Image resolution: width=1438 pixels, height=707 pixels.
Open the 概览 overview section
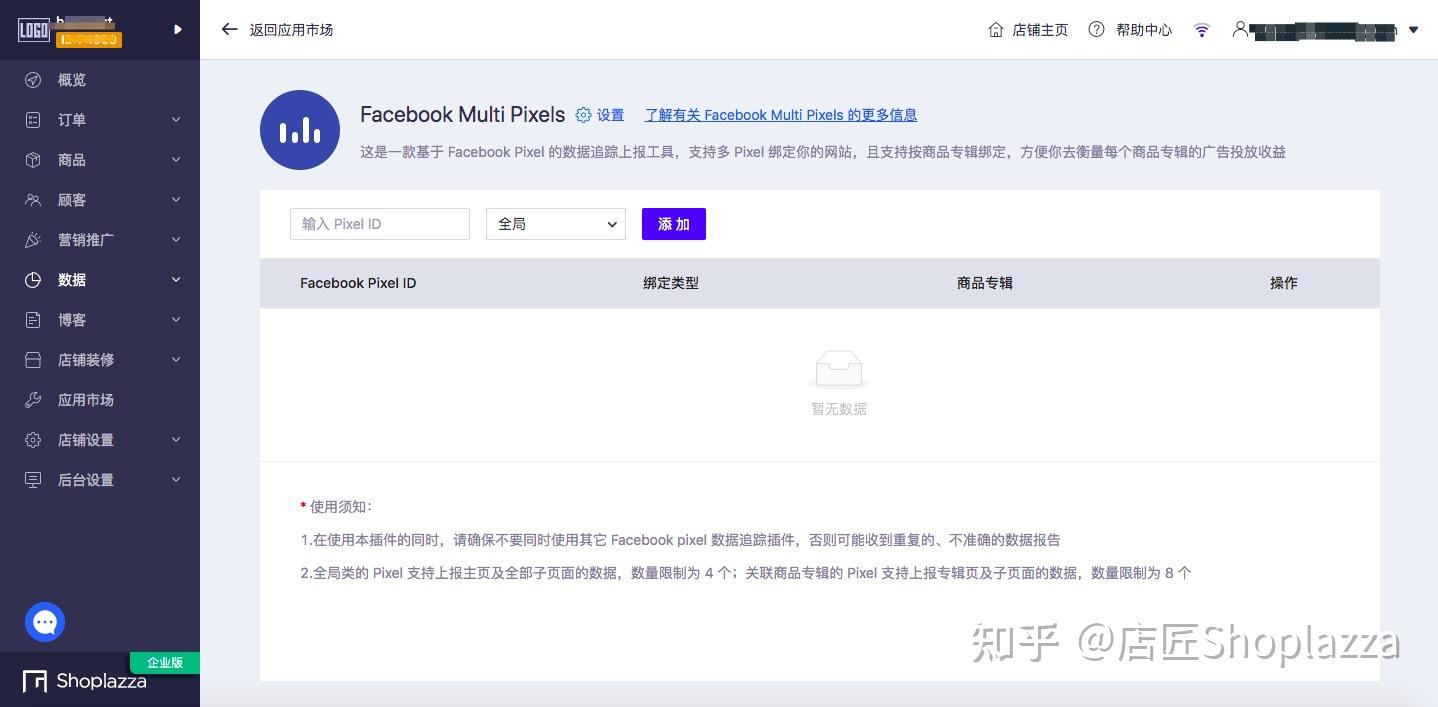pos(71,80)
